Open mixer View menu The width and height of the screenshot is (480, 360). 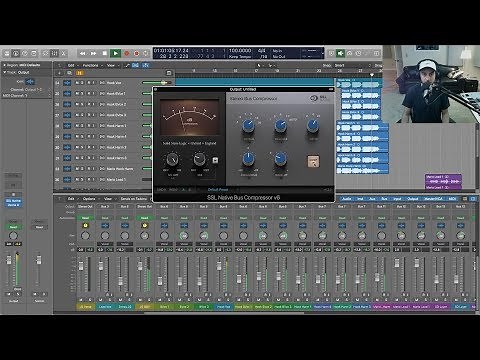108,199
